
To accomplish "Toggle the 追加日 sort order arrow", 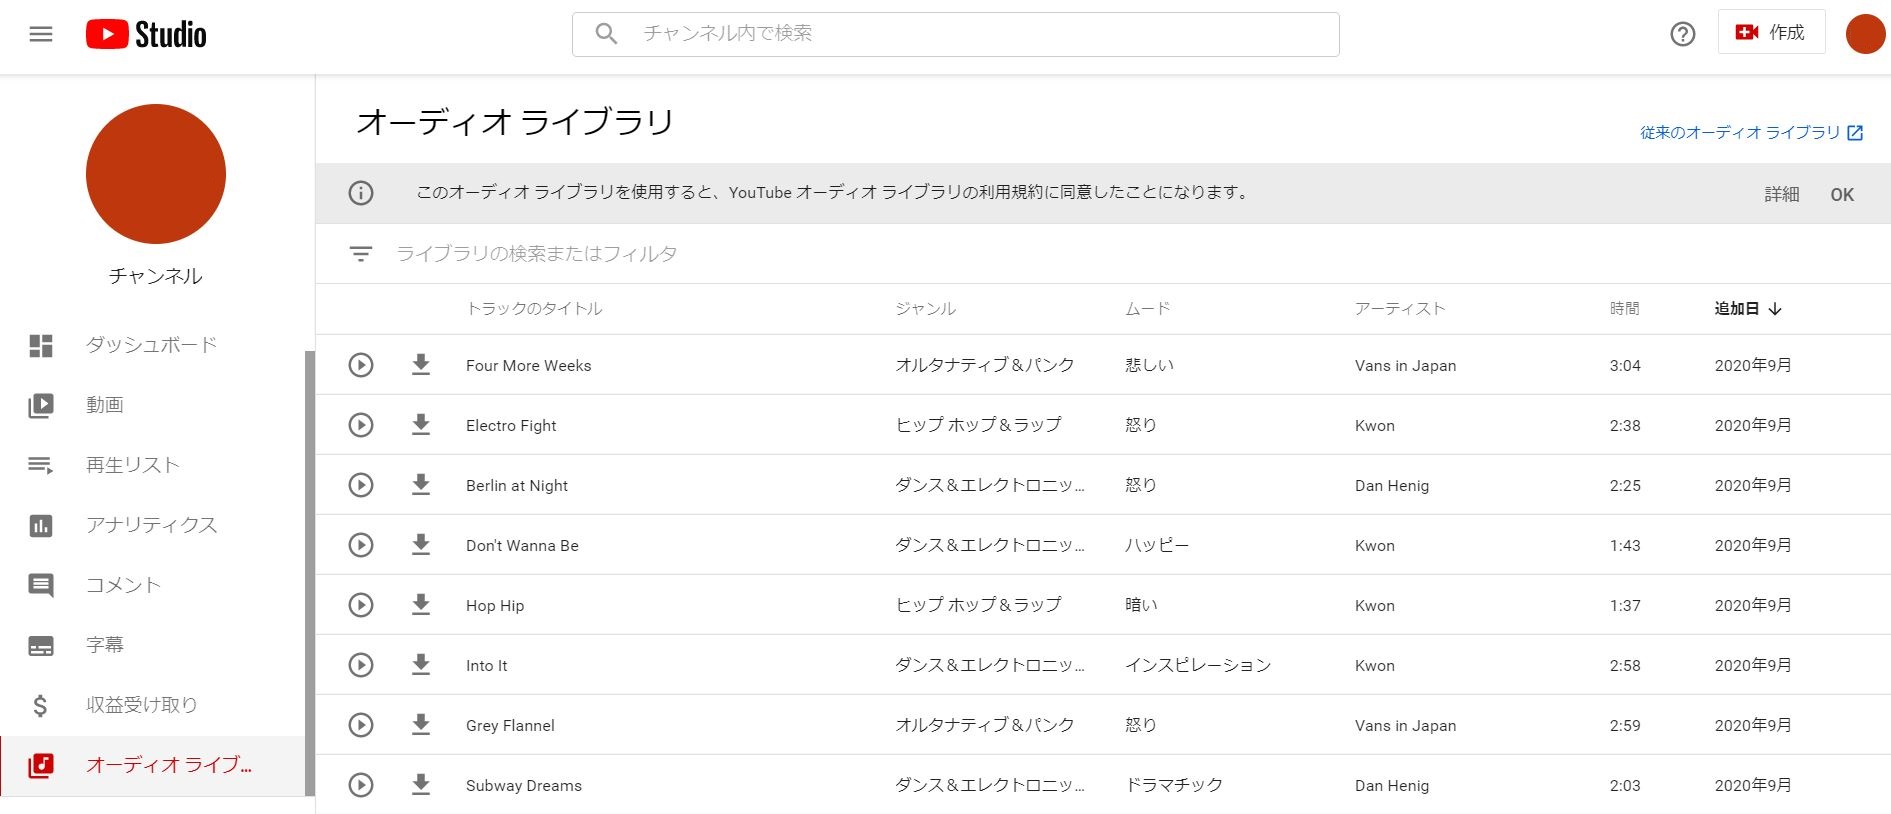I will tap(1775, 309).
